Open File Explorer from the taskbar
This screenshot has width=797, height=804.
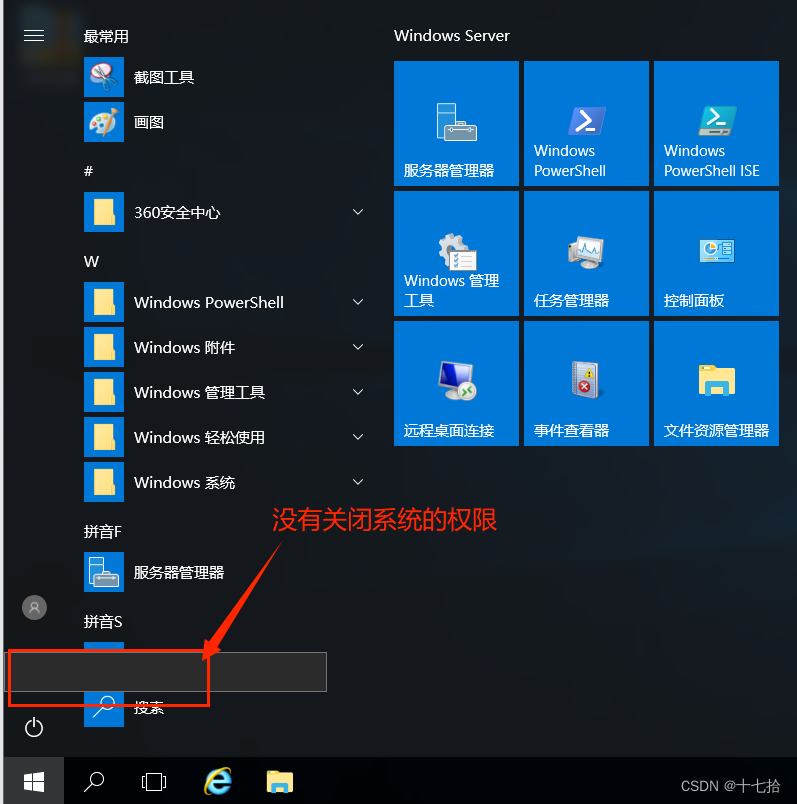tap(280, 781)
